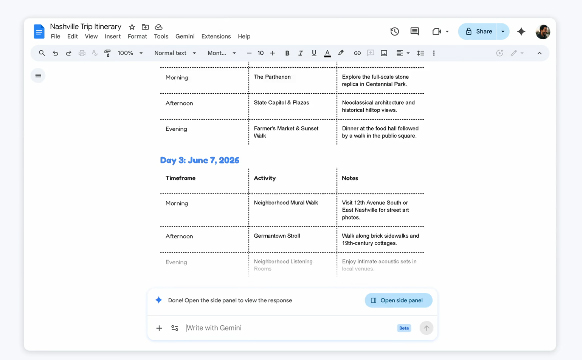This screenshot has height=360, width=582.
Task: Run spelling and grammar check
Action: tap(95, 53)
